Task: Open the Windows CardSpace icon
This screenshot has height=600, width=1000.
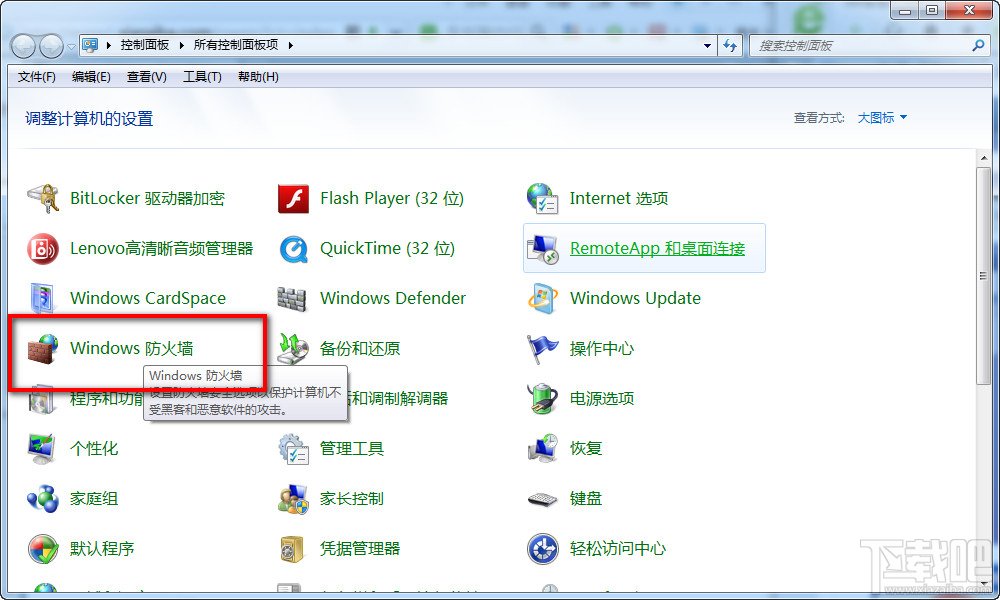Action: click(43, 298)
